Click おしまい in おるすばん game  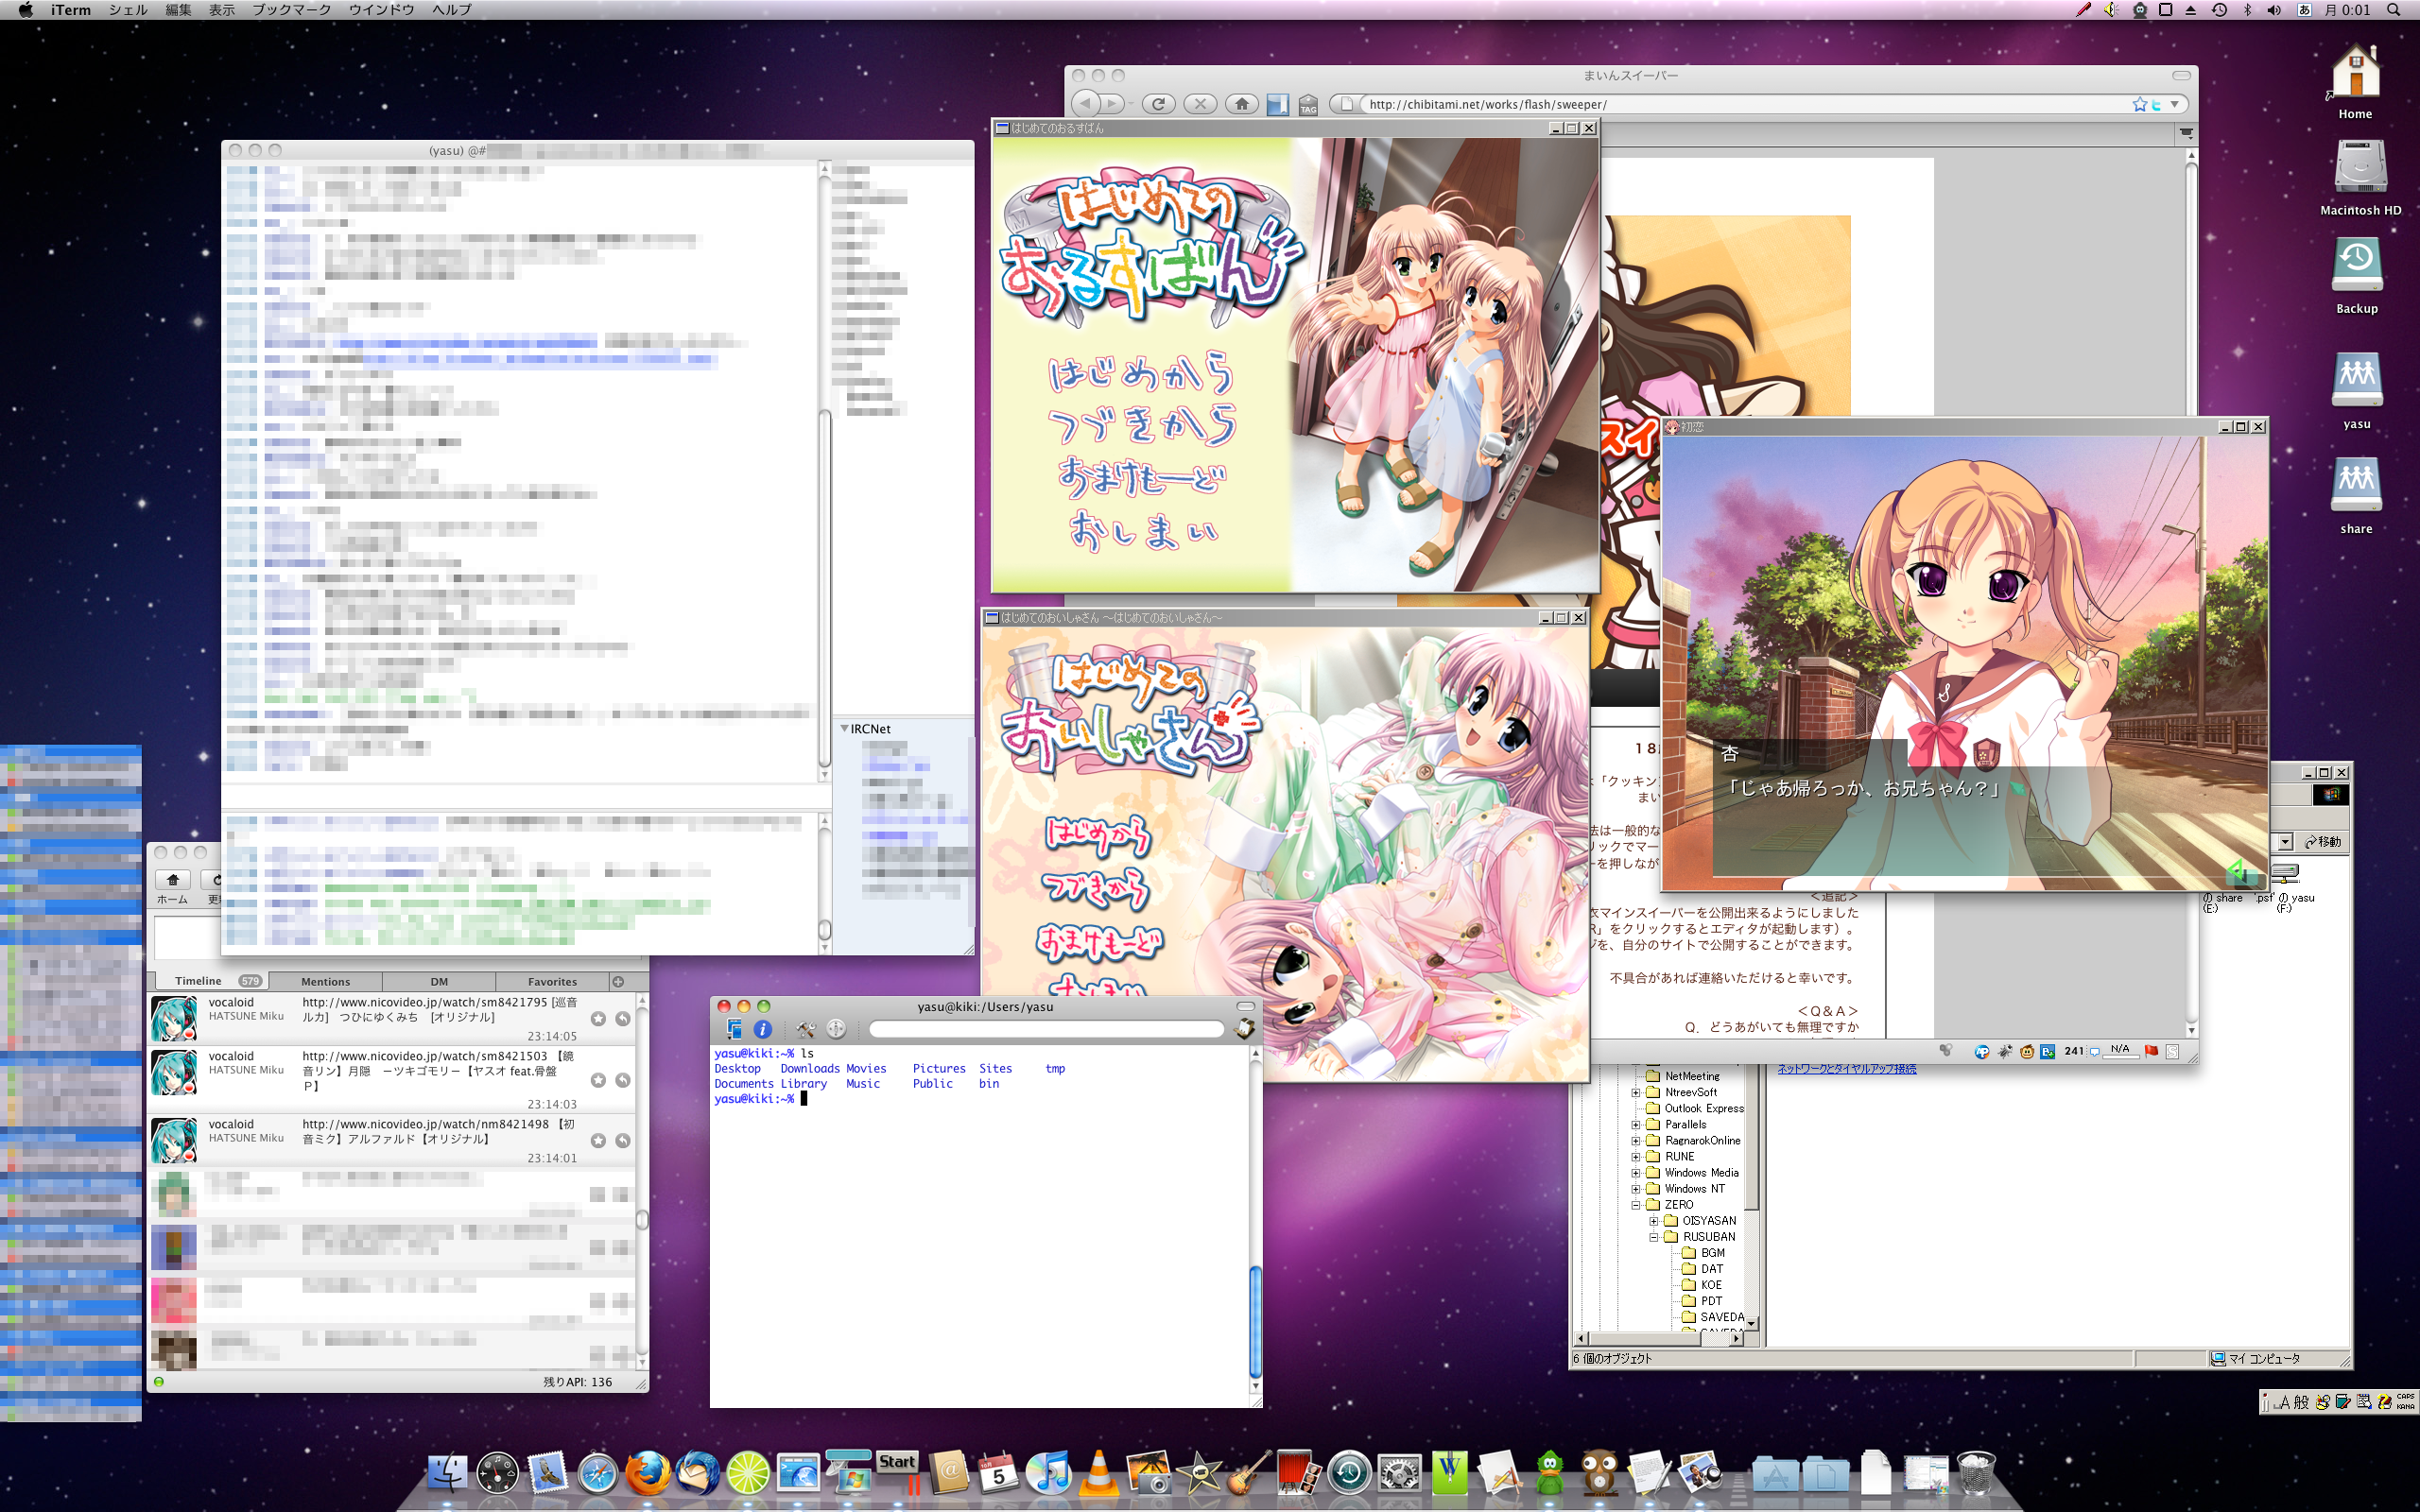pyautogui.click(x=1144, y=530)
